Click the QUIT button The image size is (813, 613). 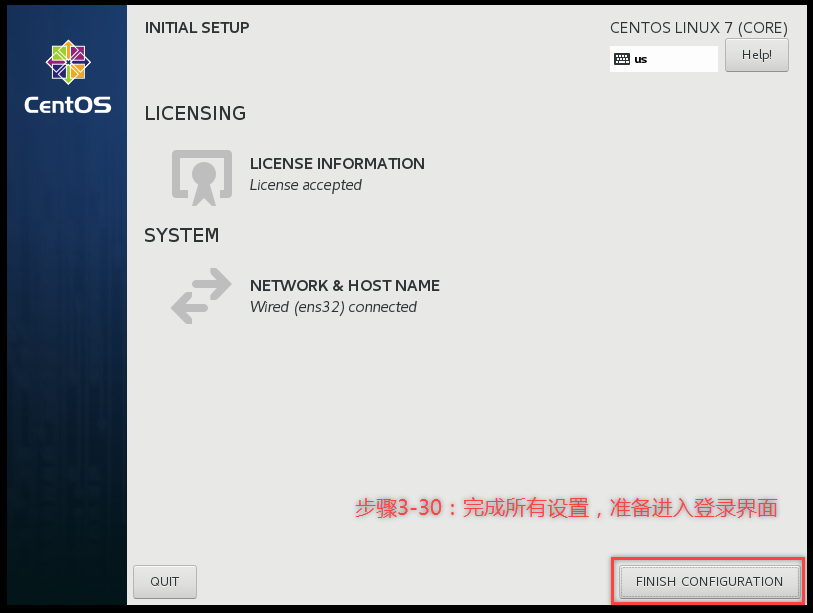(165, 581)
